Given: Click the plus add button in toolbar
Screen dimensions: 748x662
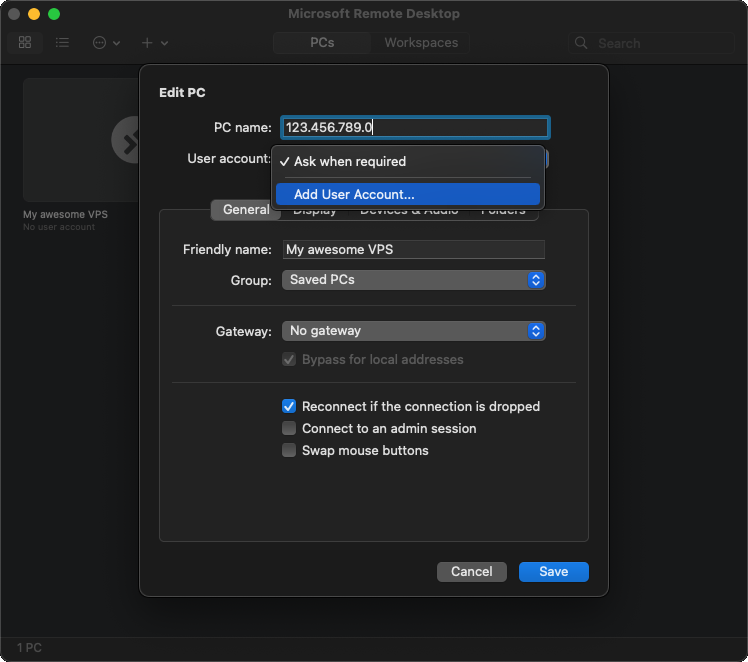Looking at the screenshot, I should click(x=154, y=43).
